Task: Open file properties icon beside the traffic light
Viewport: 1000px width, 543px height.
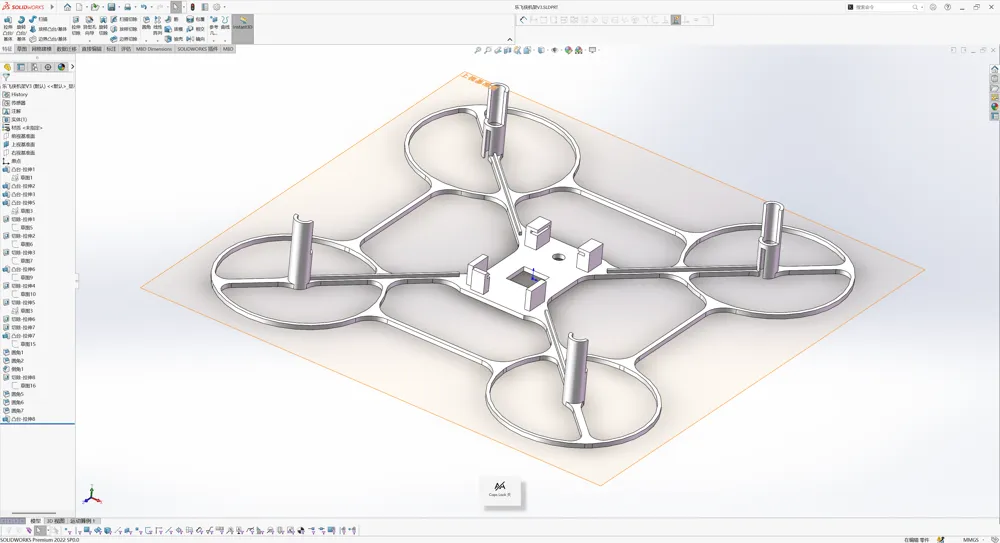Action: (204, 7)
